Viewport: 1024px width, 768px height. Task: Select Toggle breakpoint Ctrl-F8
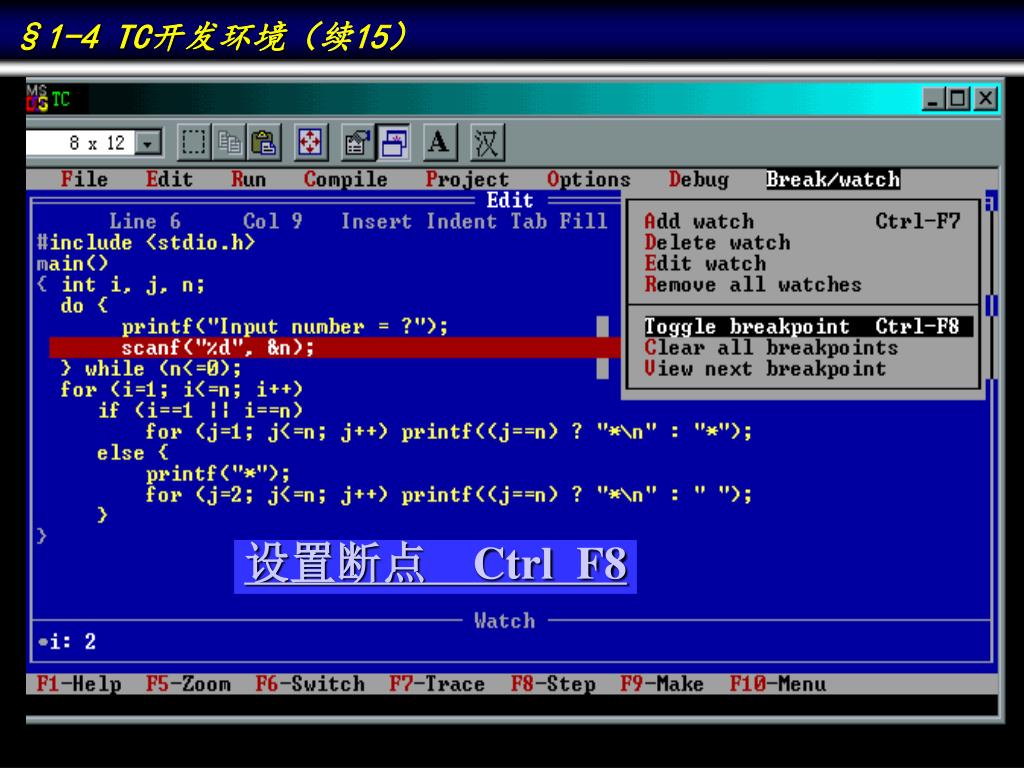808,326
